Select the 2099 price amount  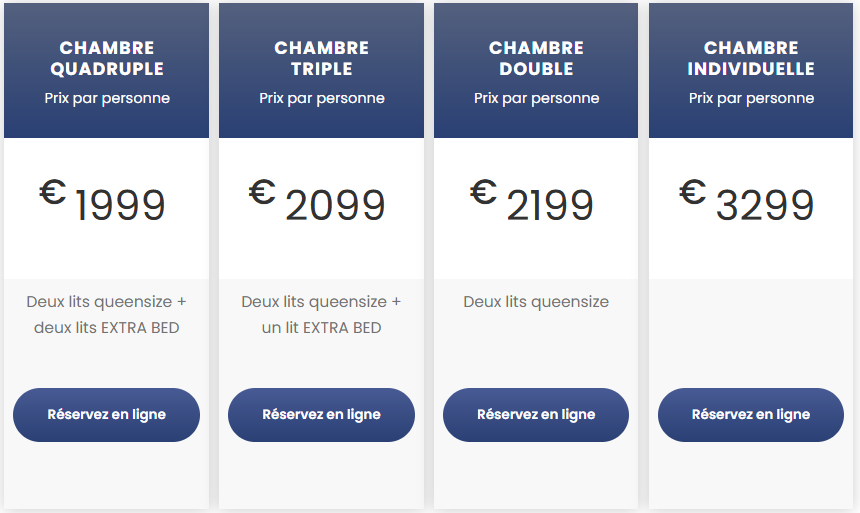[335, 206]
